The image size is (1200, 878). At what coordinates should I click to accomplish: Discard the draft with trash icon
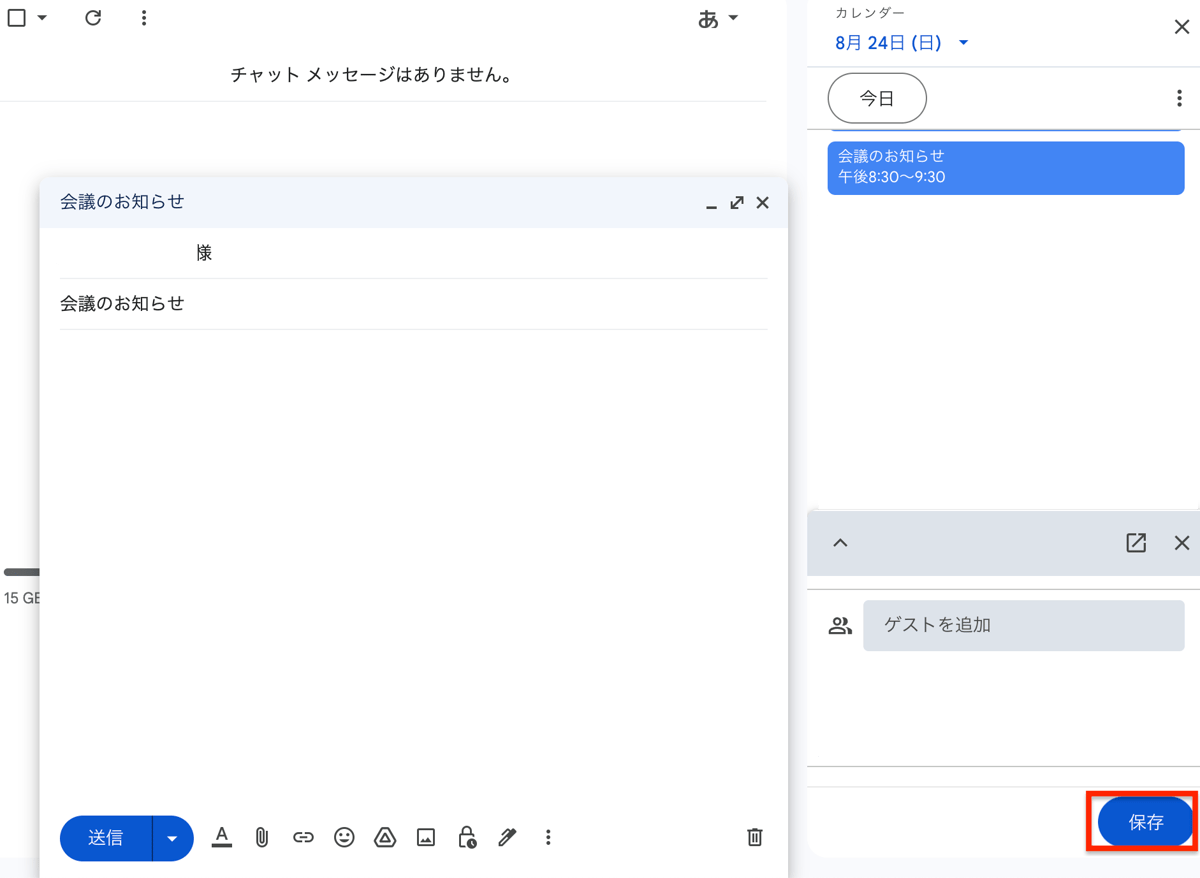[x=755, y=837]
